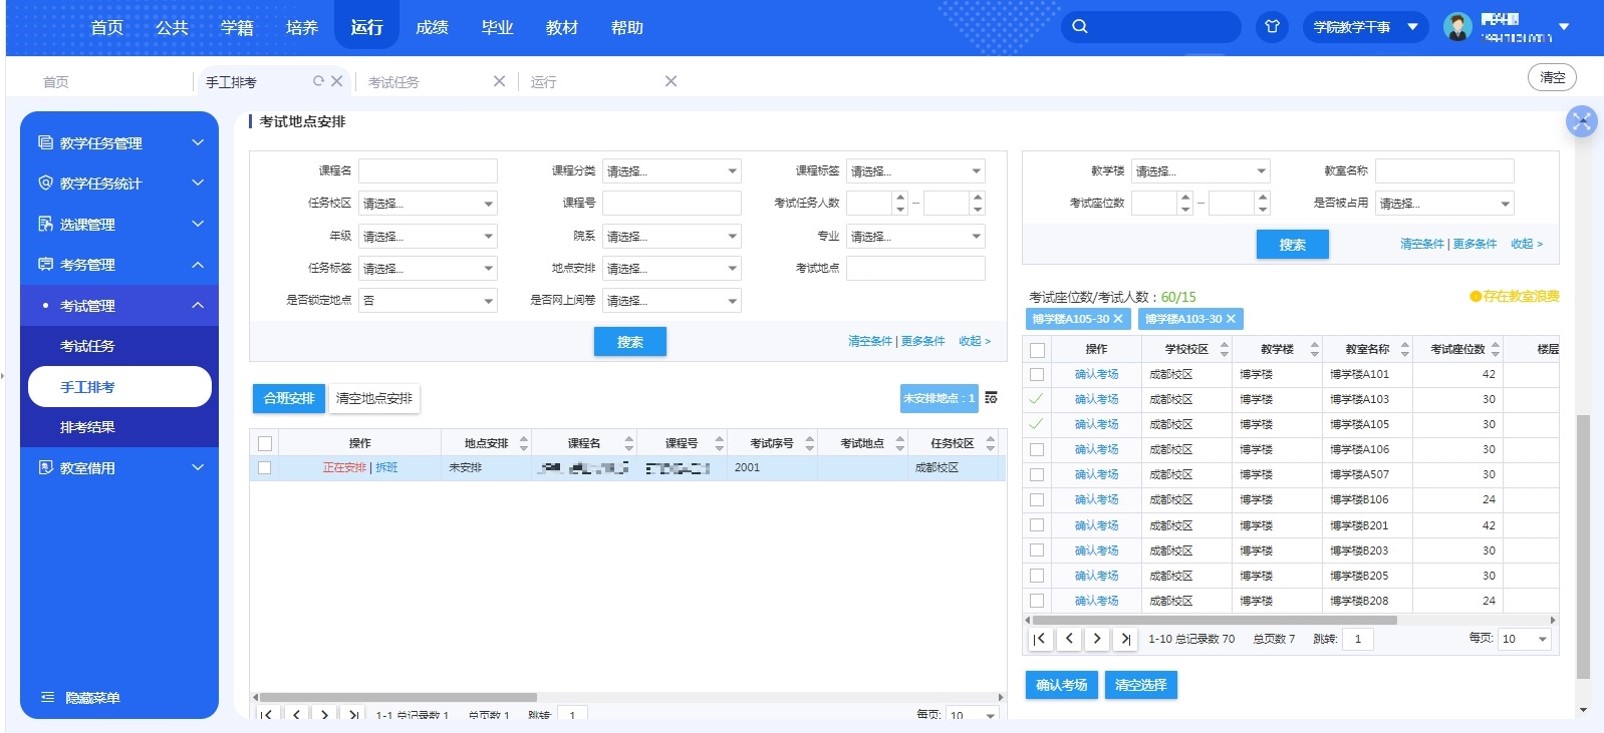Close the 考试任务 tab
The height and width of the screenshot is (733, 1604).
coord(499,81)
